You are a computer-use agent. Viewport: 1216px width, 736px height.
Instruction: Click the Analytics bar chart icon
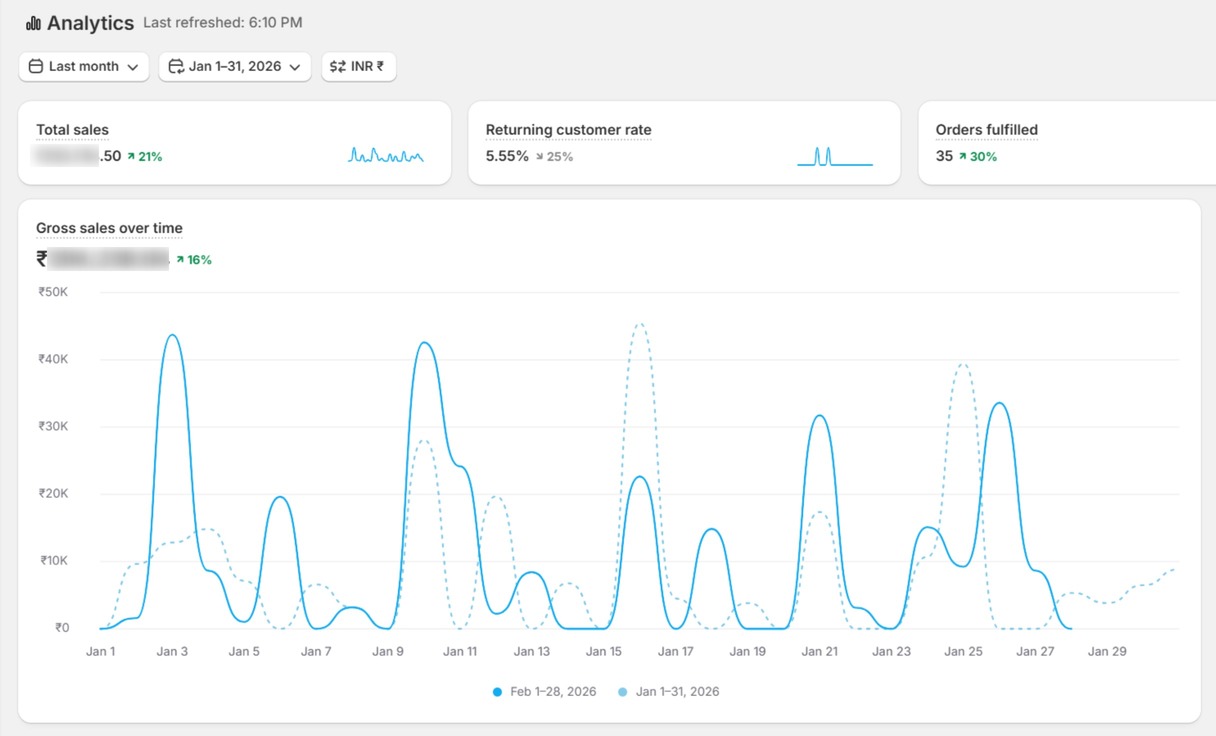point(33,23)
